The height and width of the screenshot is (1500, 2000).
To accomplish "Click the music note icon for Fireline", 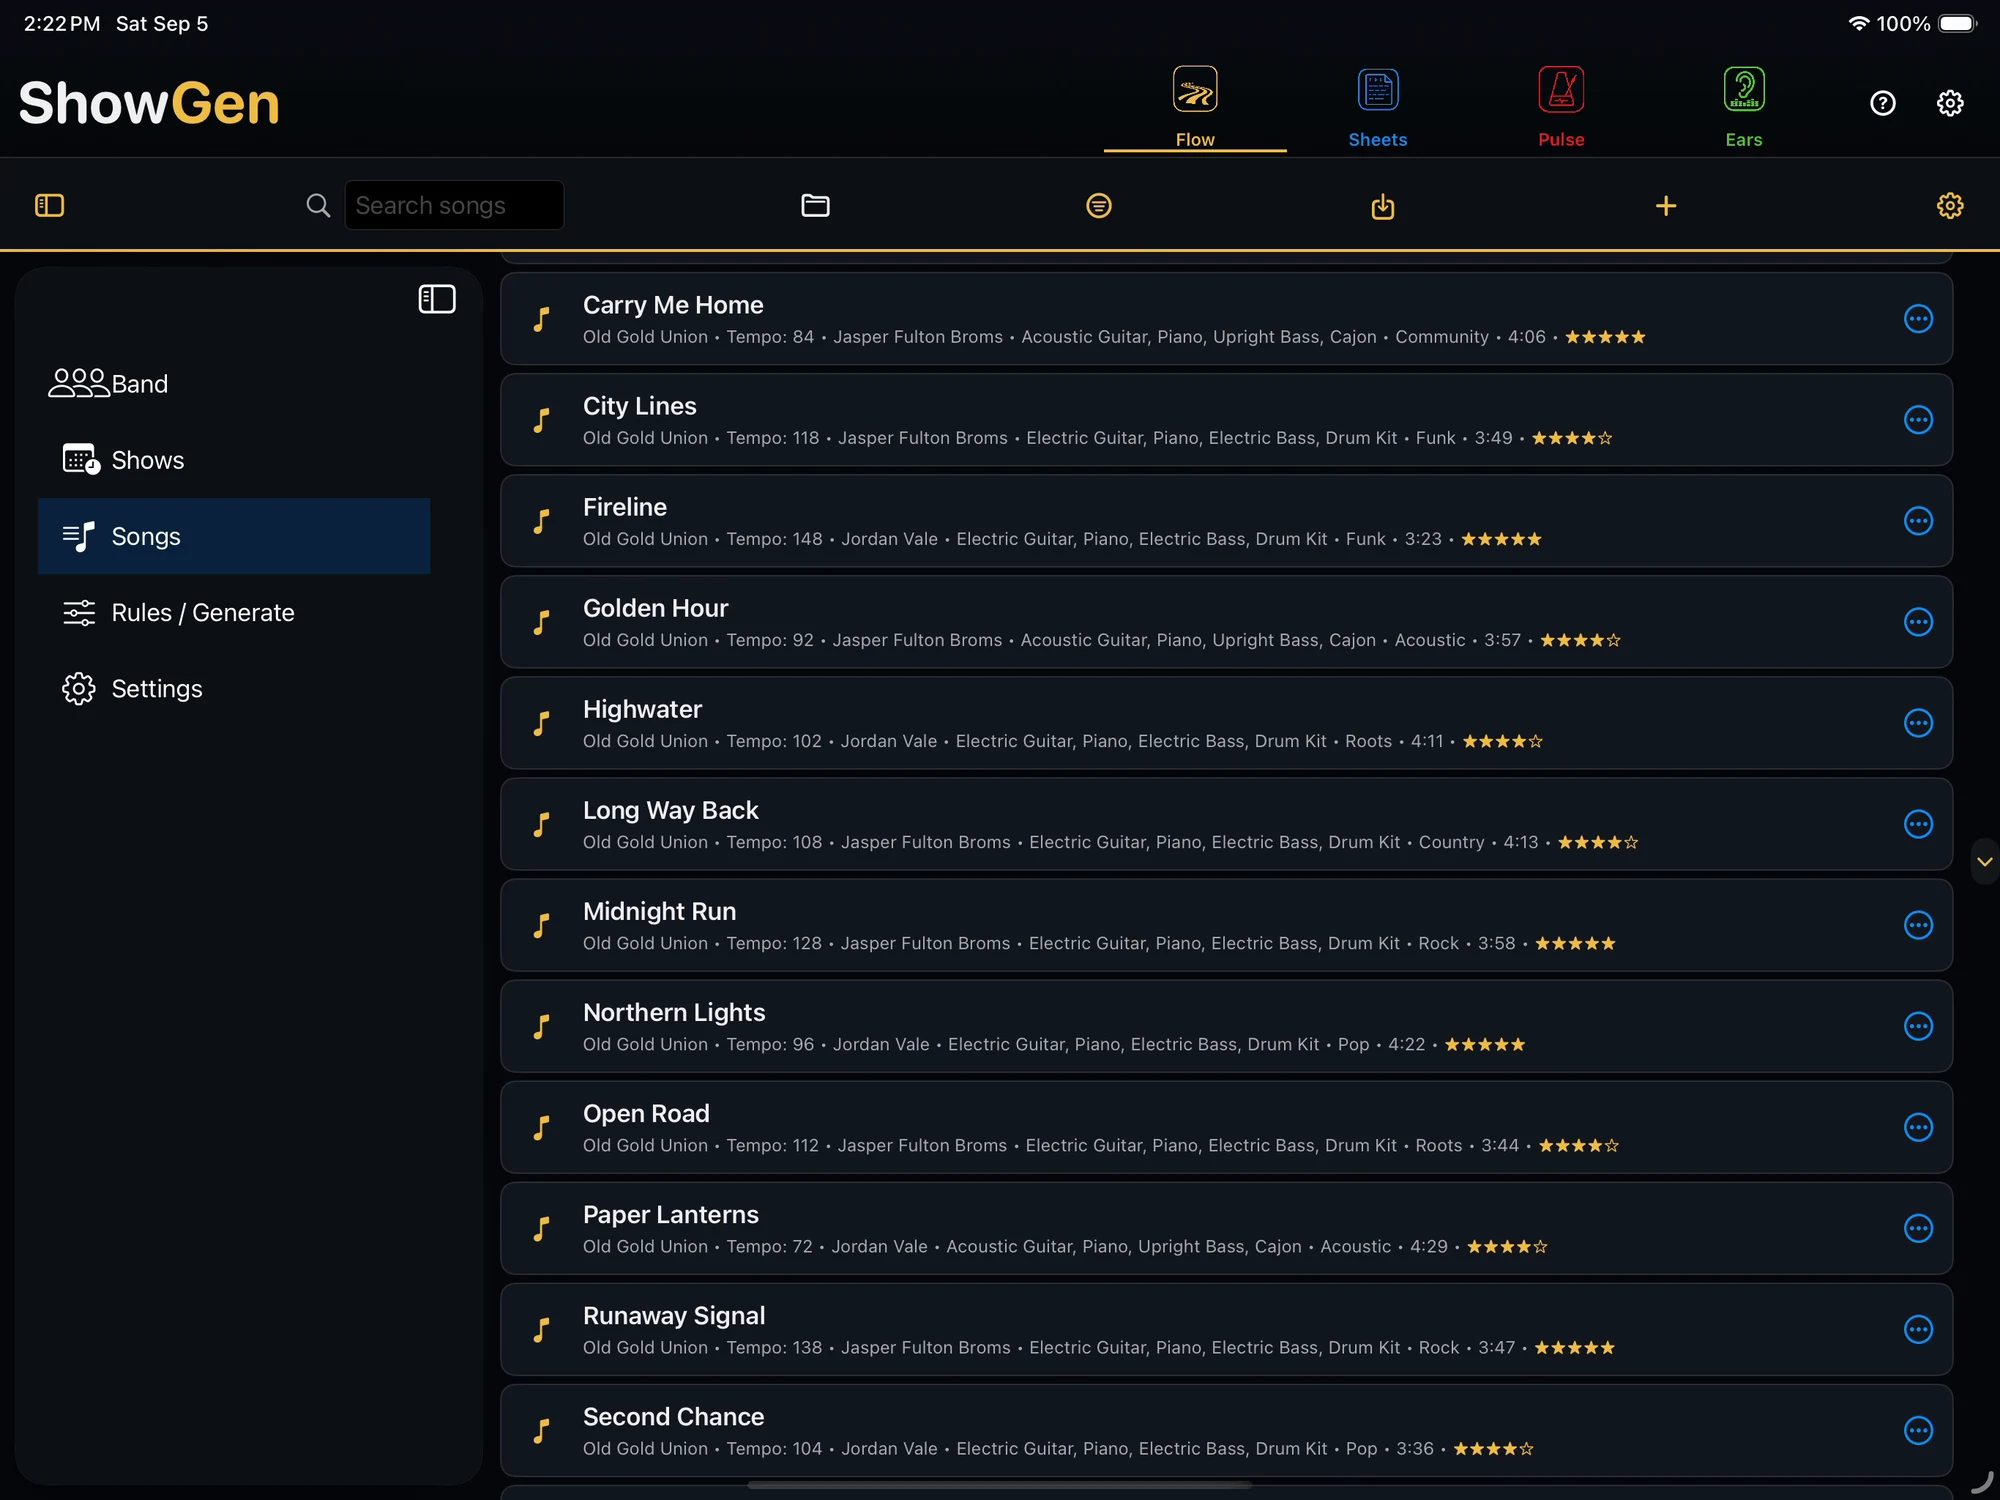I will tap(542, 521).
